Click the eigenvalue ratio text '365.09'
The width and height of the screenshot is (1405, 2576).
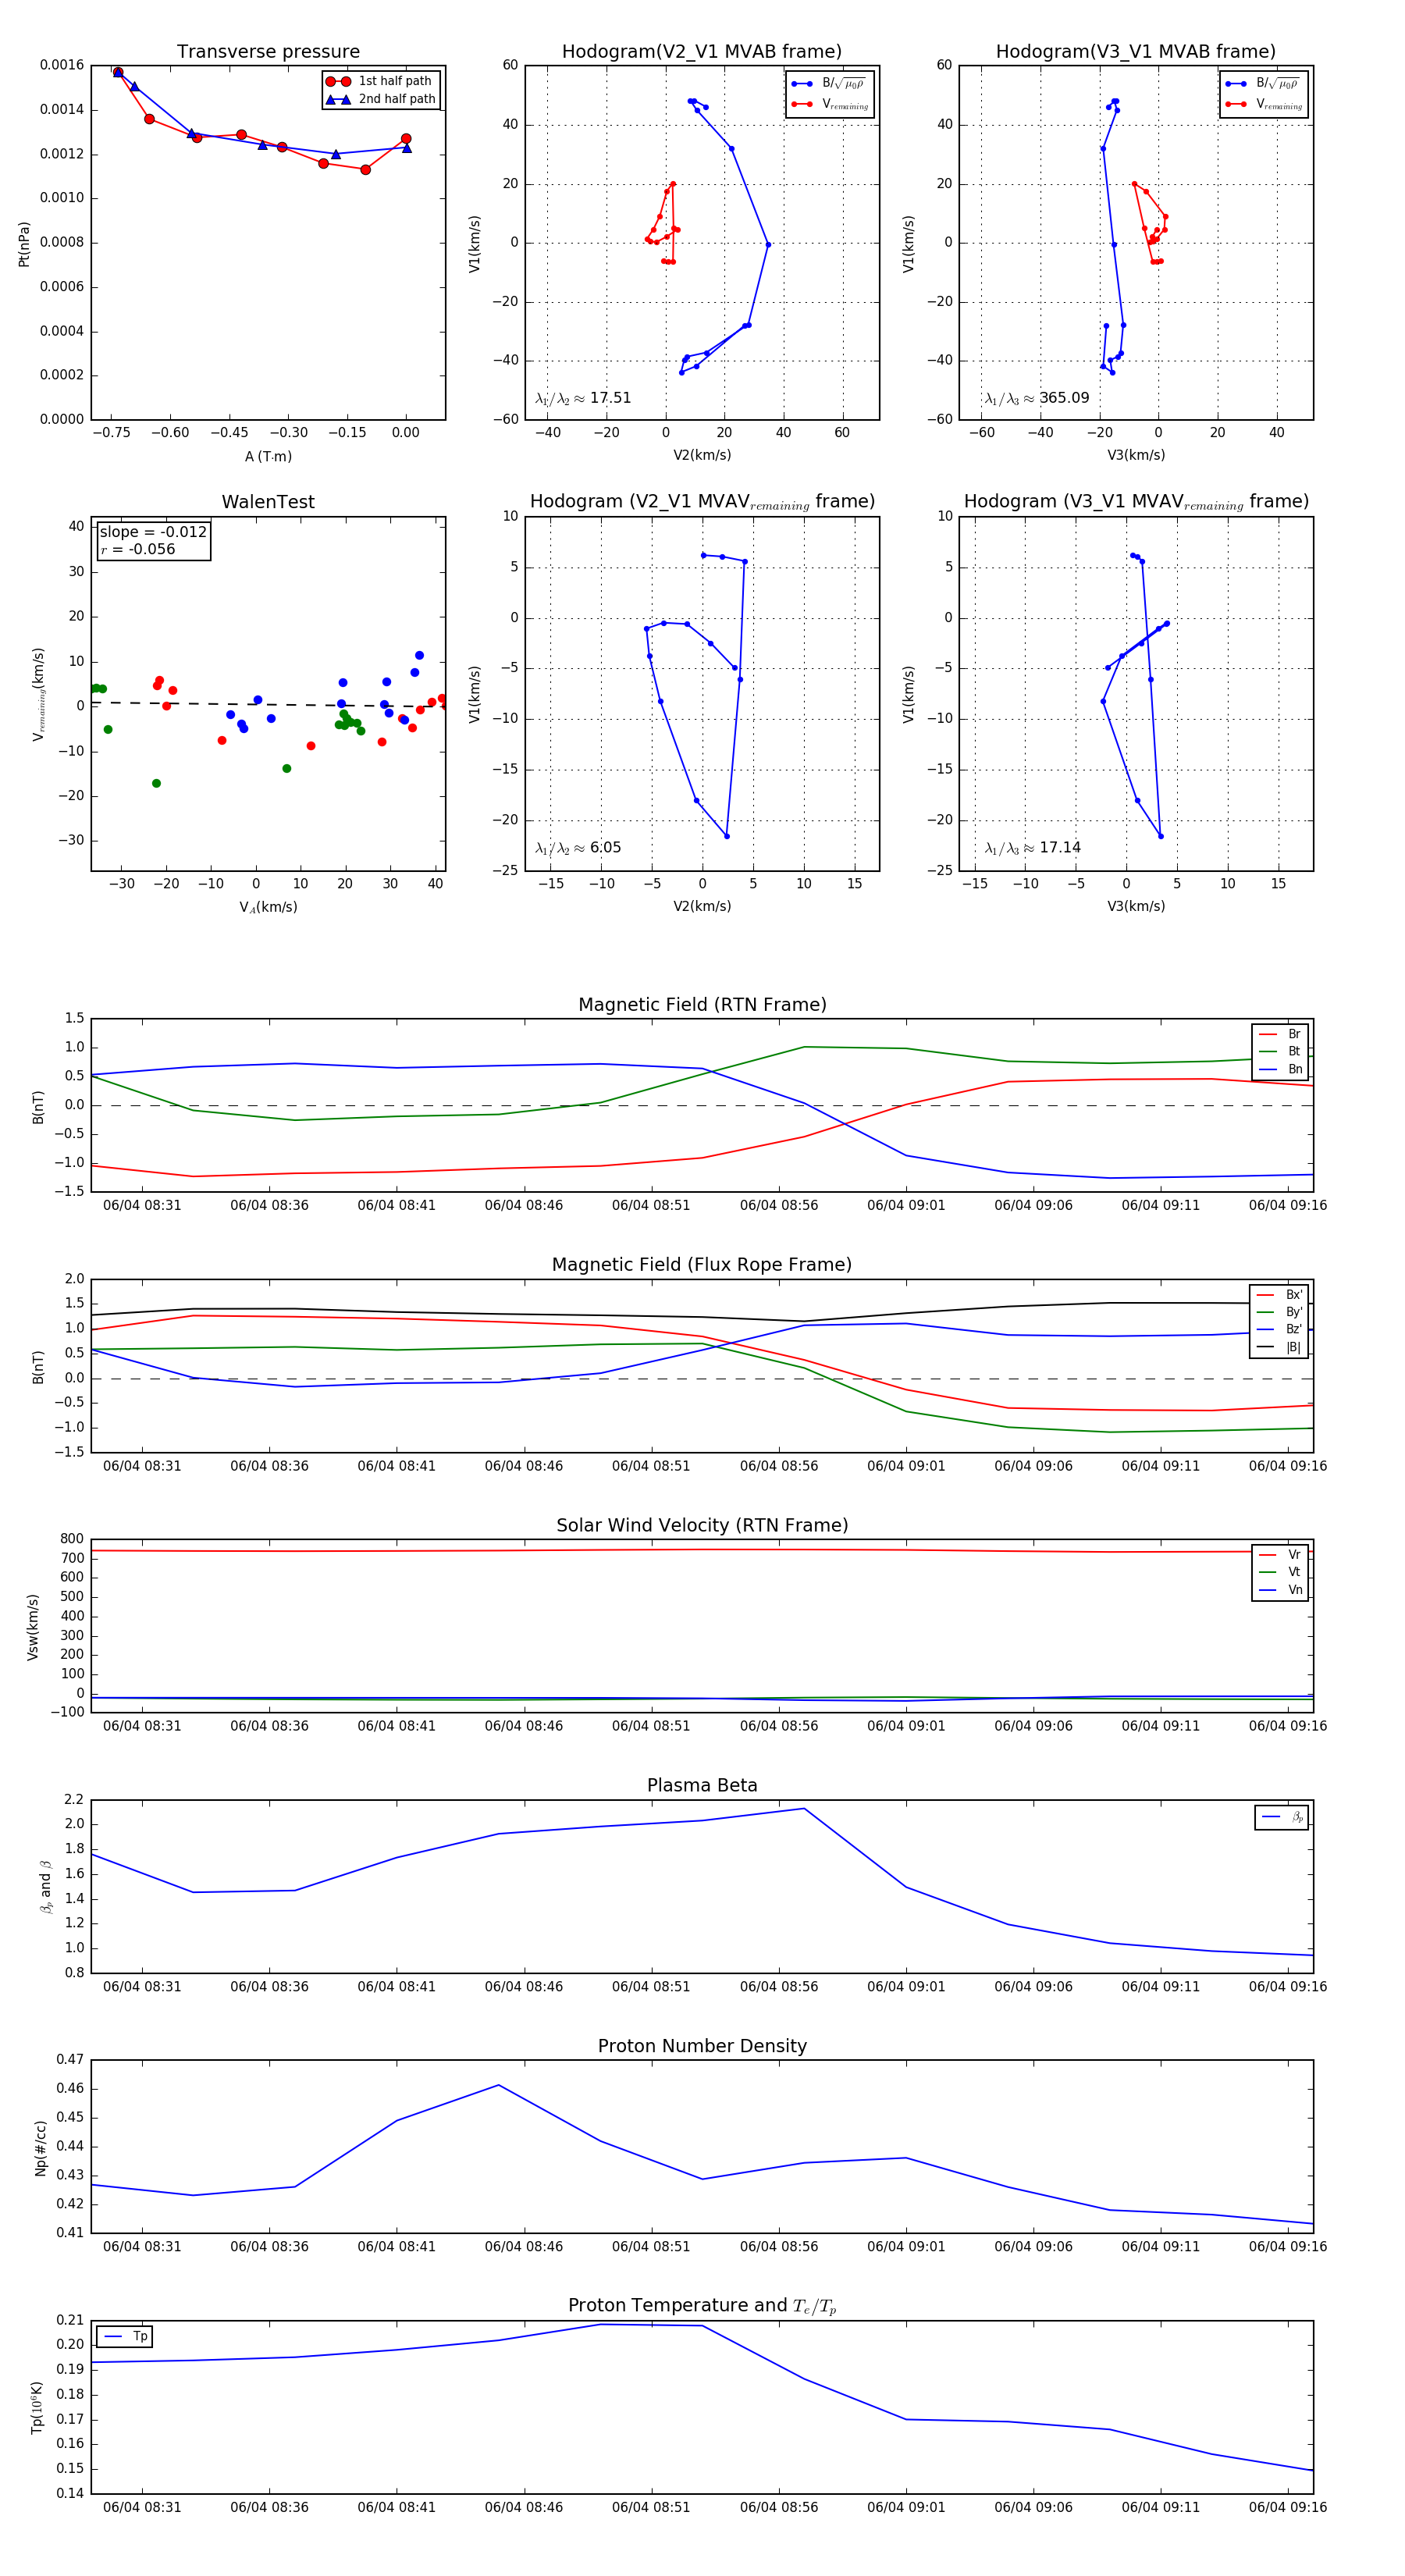pos(1064,398)
